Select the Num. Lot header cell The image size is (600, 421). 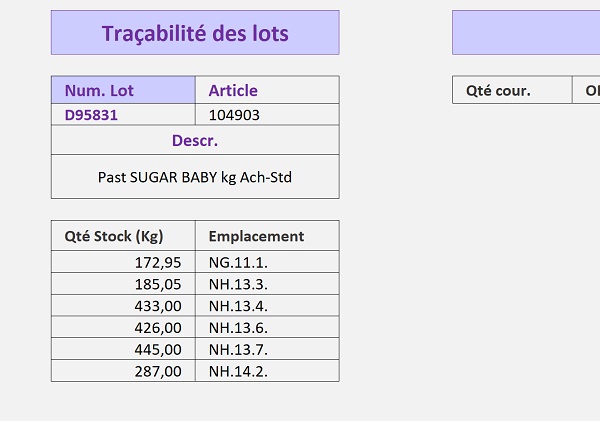[123, 90]
